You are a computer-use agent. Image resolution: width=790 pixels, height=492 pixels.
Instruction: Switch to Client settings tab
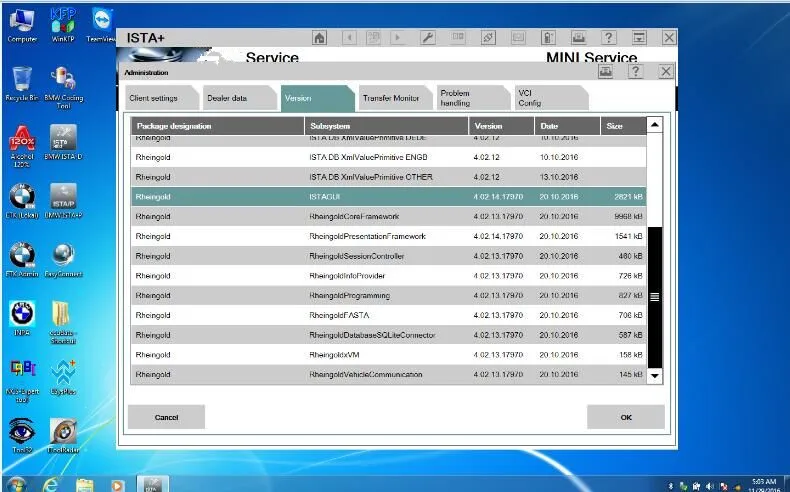(161, 98)
